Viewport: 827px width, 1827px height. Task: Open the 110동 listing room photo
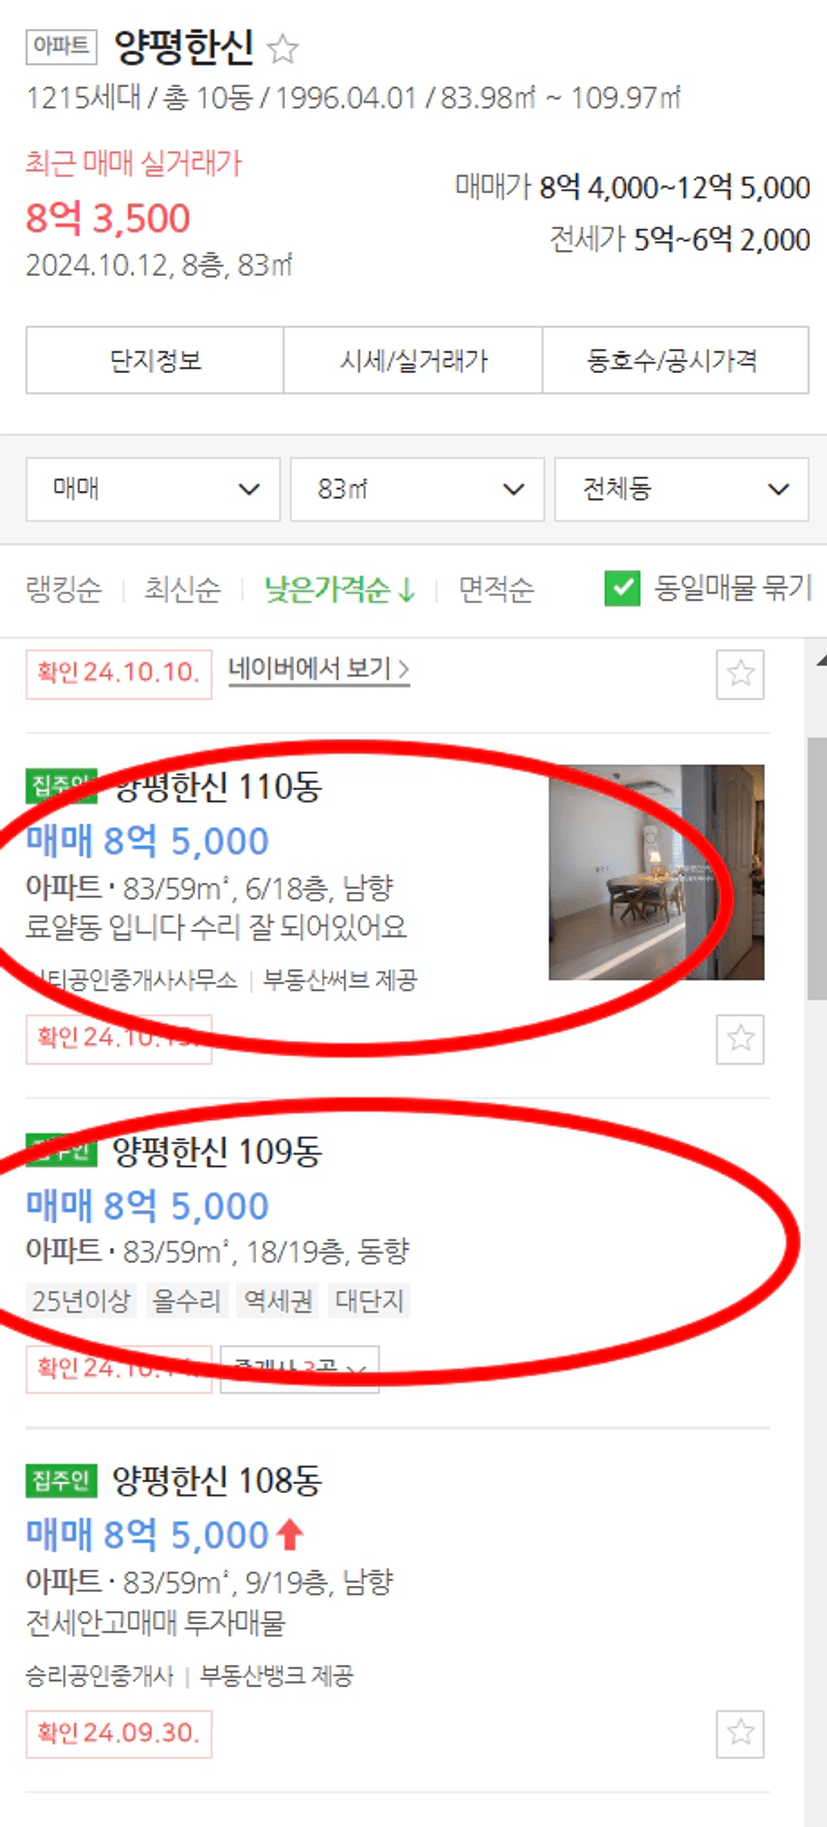pos(656,872)
